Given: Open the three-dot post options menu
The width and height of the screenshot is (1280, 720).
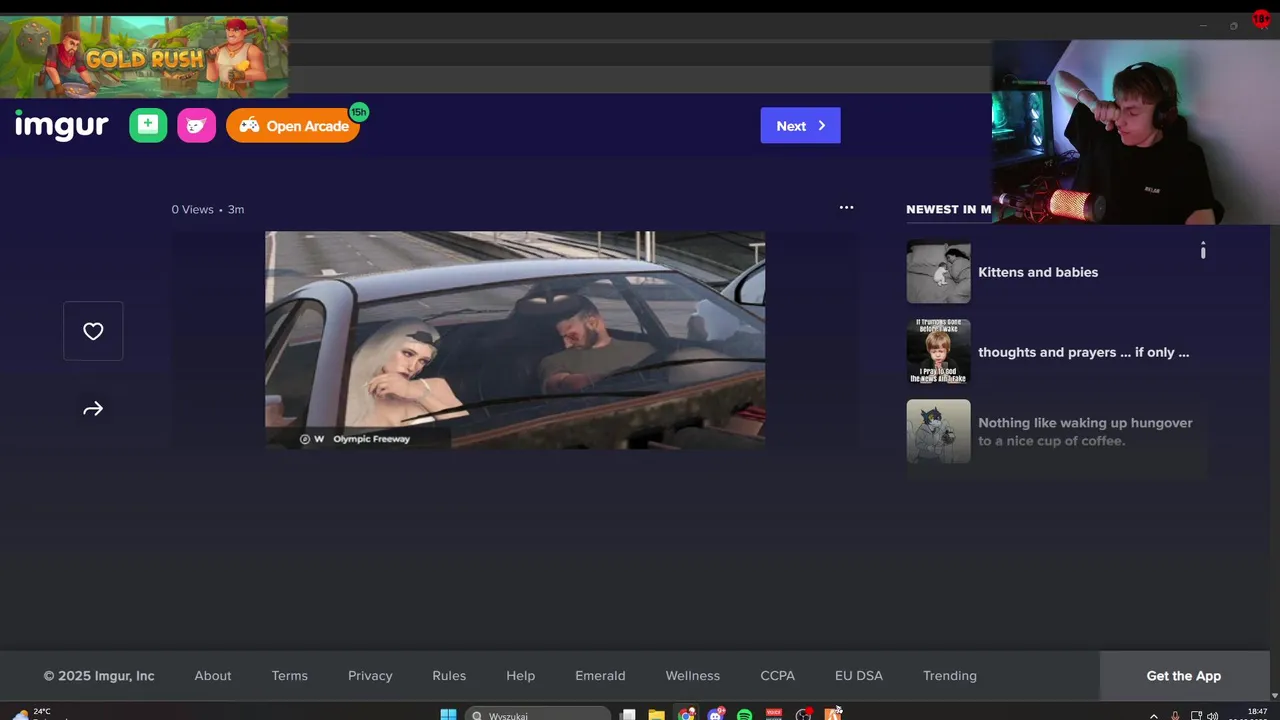Looking at the screenshot, I should click(x=846, y=208).
